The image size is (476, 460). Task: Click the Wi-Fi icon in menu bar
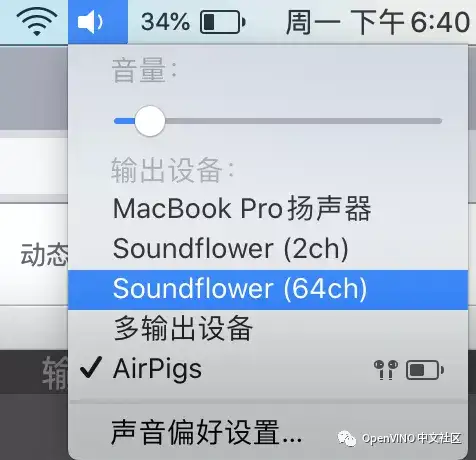pos(37,21)
